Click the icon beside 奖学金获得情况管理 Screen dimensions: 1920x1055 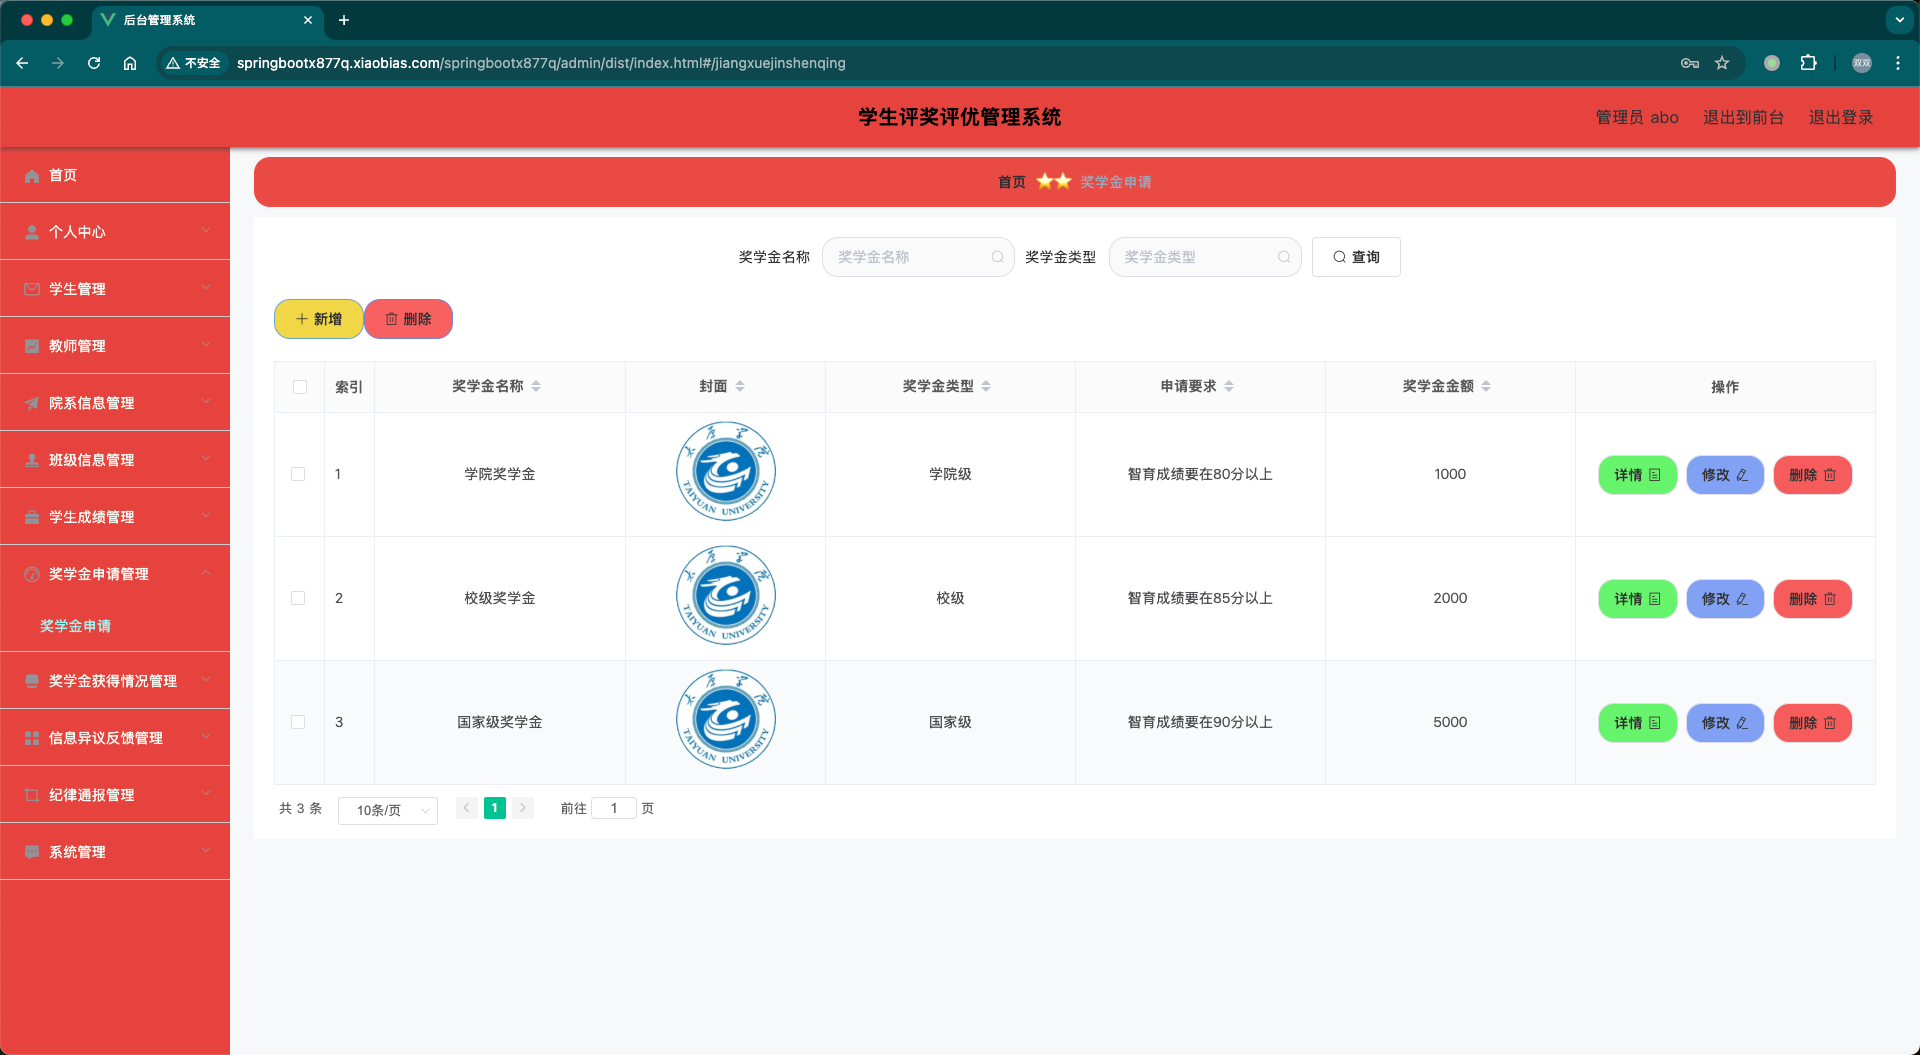click(32, 681)
